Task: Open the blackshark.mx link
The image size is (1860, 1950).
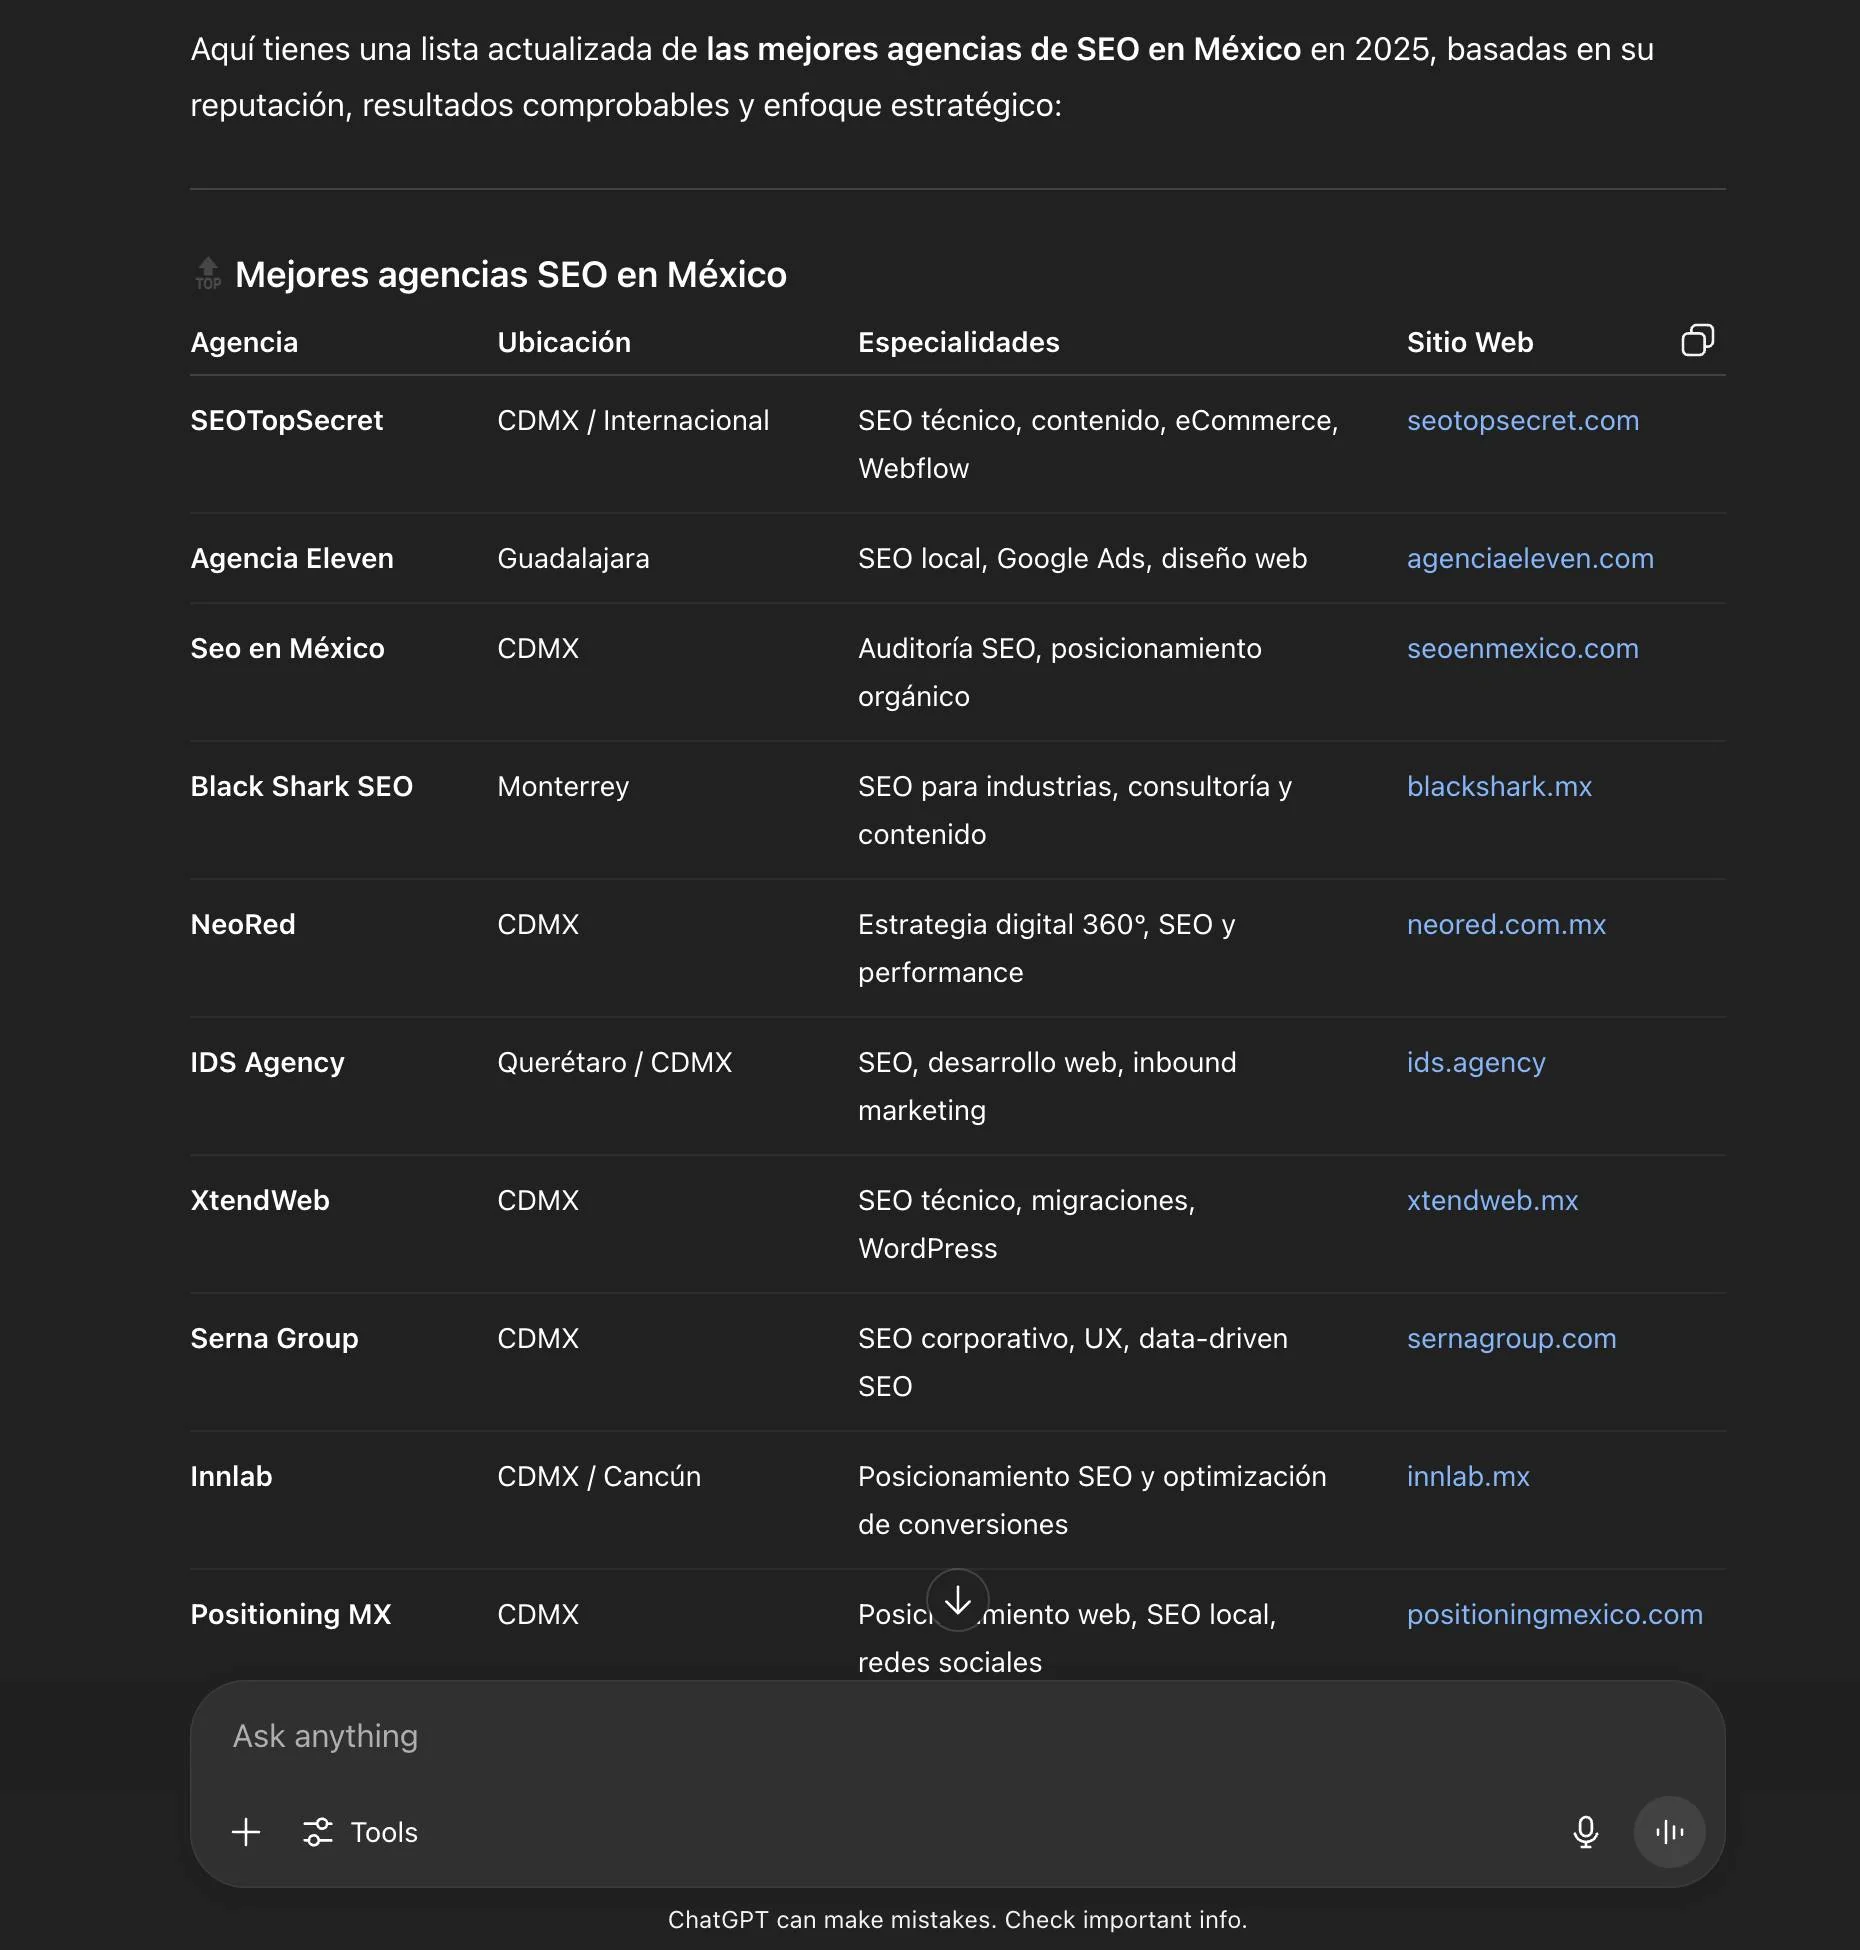Action: click(x=1499, y=786)
